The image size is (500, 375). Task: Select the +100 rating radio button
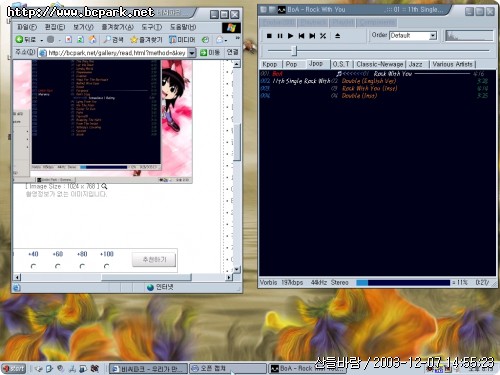pyautogui.click(x=106, y=266)
